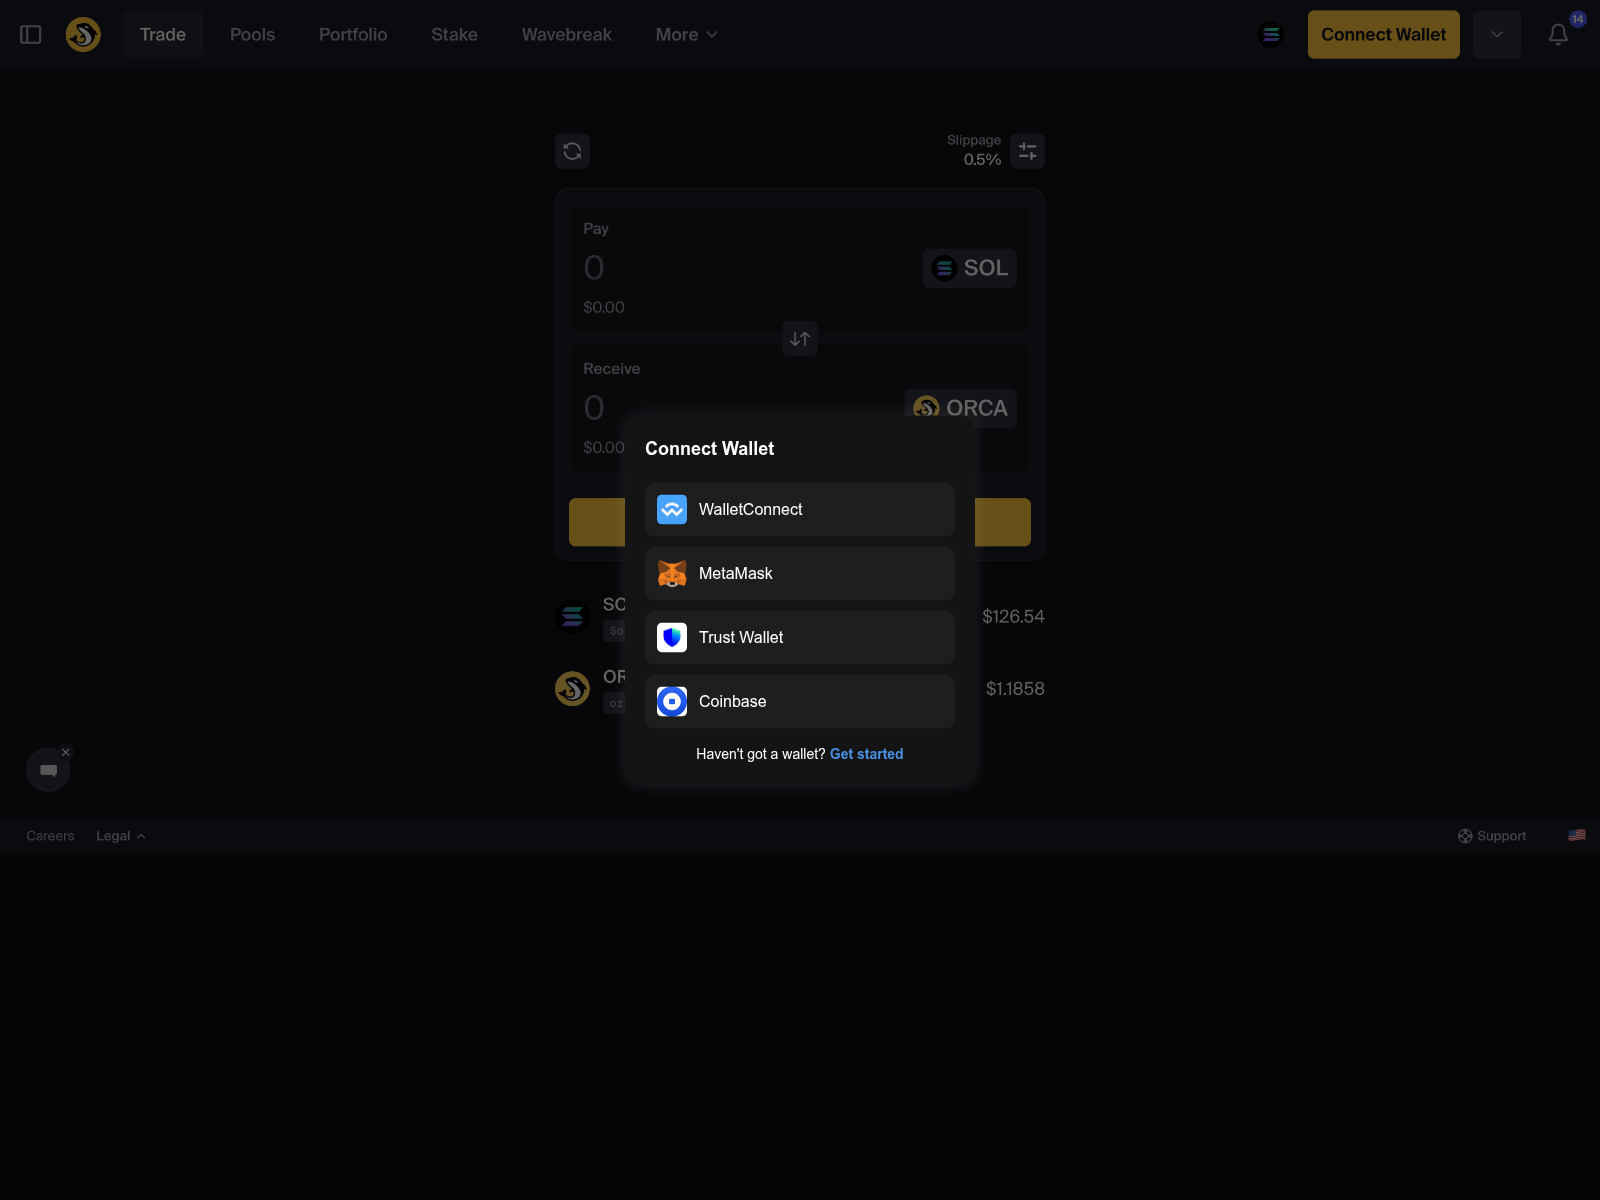1600x1200 pixels.
Task: Open the chat bubble widget
Action: (48, 770)
